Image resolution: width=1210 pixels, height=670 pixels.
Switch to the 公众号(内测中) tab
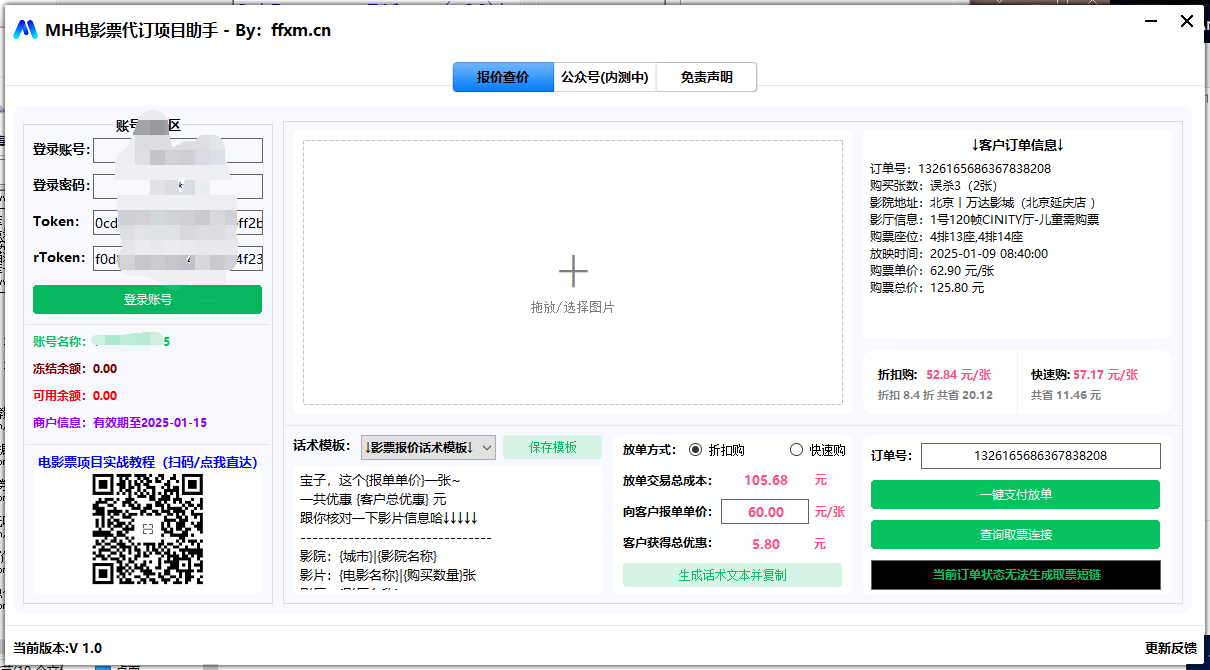(x=604, y=76)
